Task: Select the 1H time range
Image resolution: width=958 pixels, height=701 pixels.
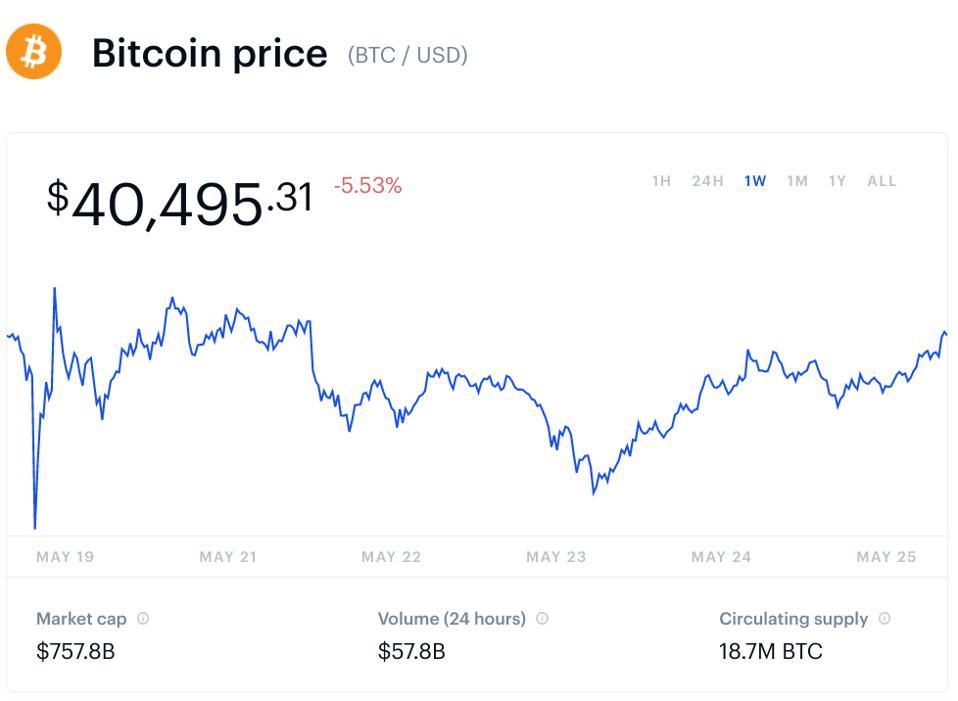Action: 661,181
